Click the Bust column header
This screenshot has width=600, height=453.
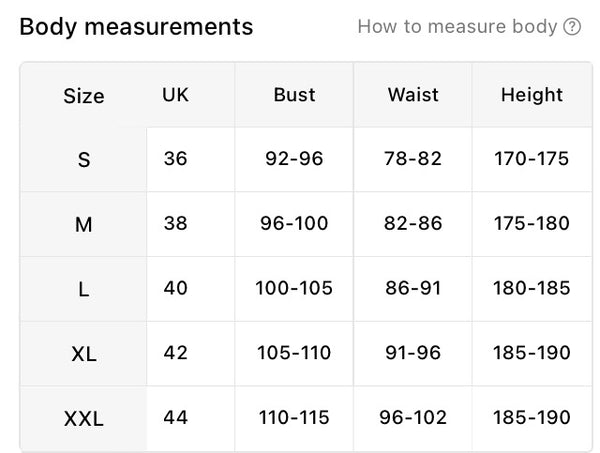coord(294,95)
